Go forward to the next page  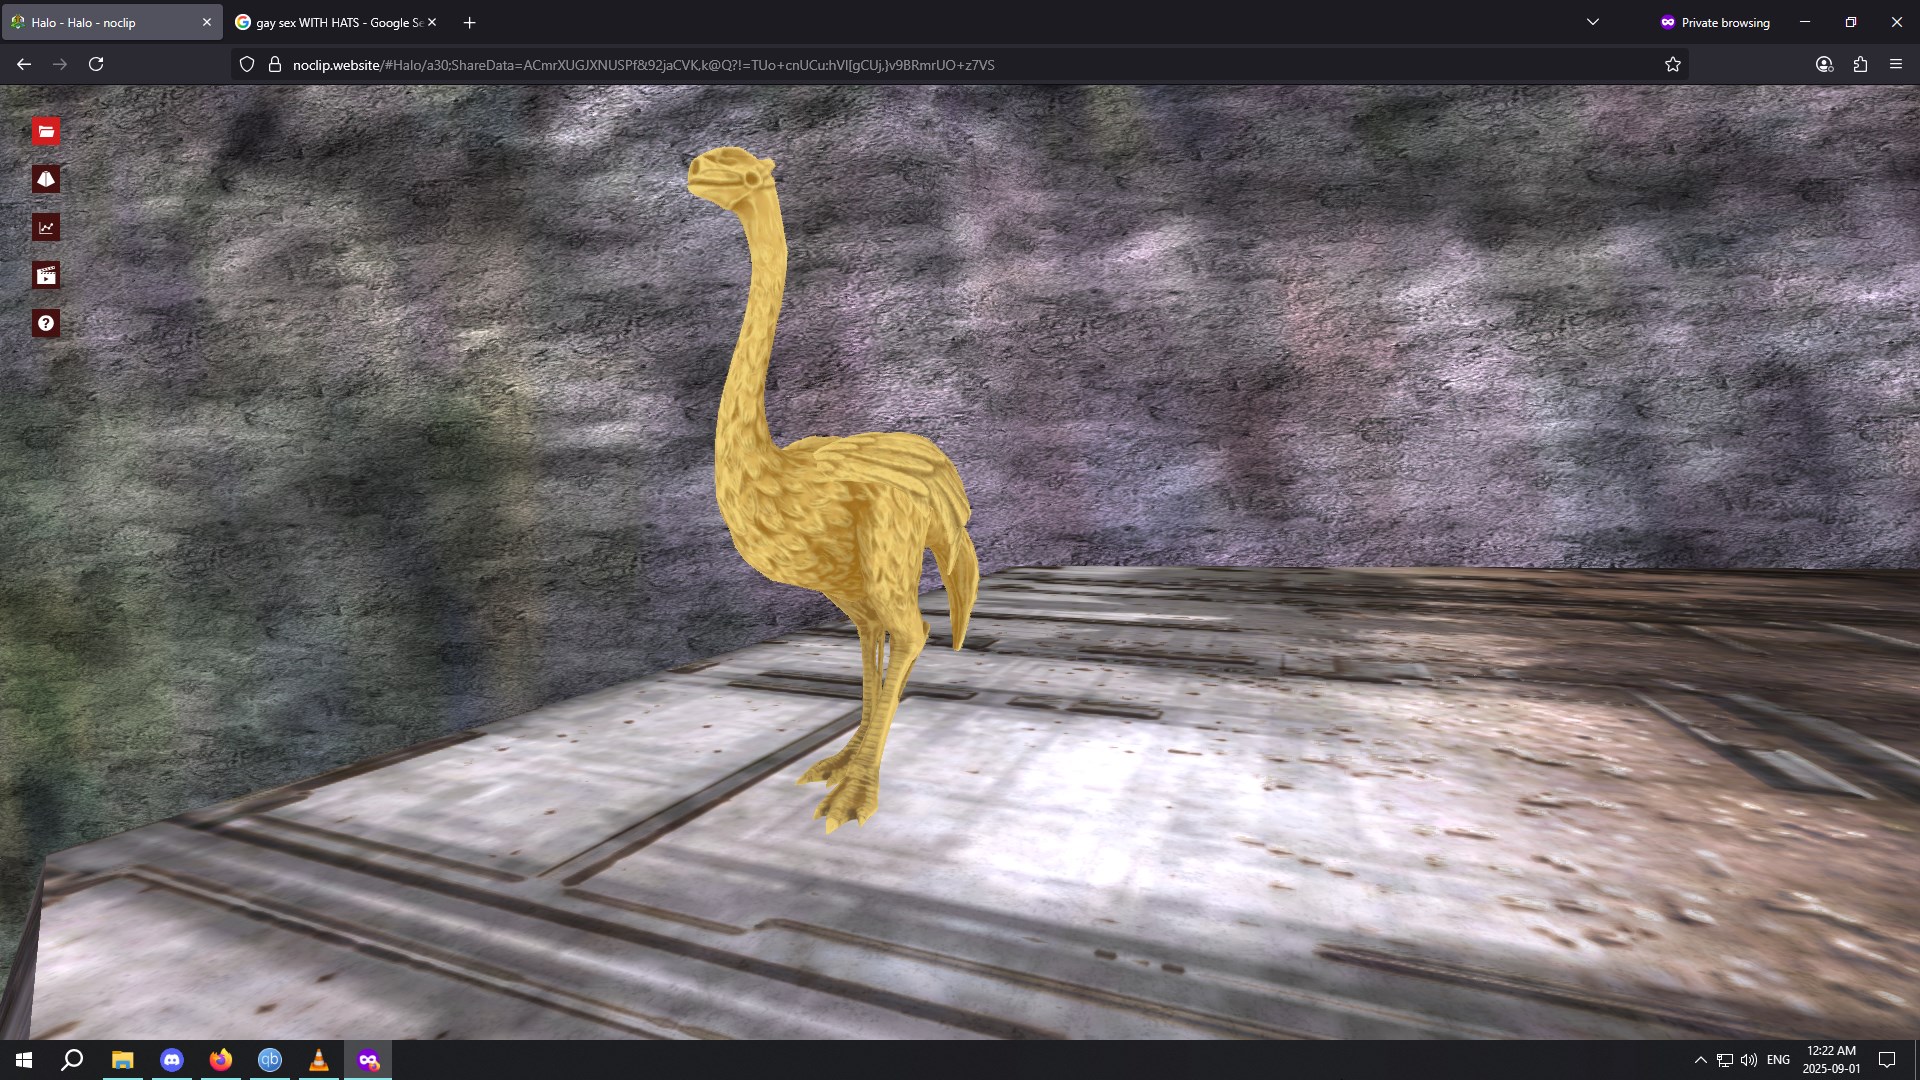click(60, 64)
